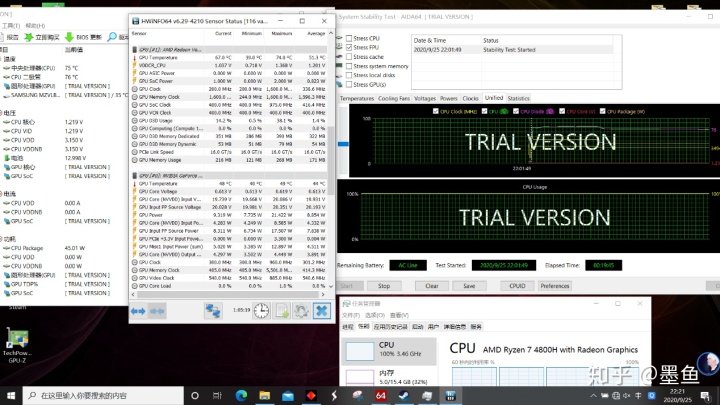The height and width of the screenshot is (405, 720).
Task: Click the AIDA64 report page icon
Action: click(2, 37)
